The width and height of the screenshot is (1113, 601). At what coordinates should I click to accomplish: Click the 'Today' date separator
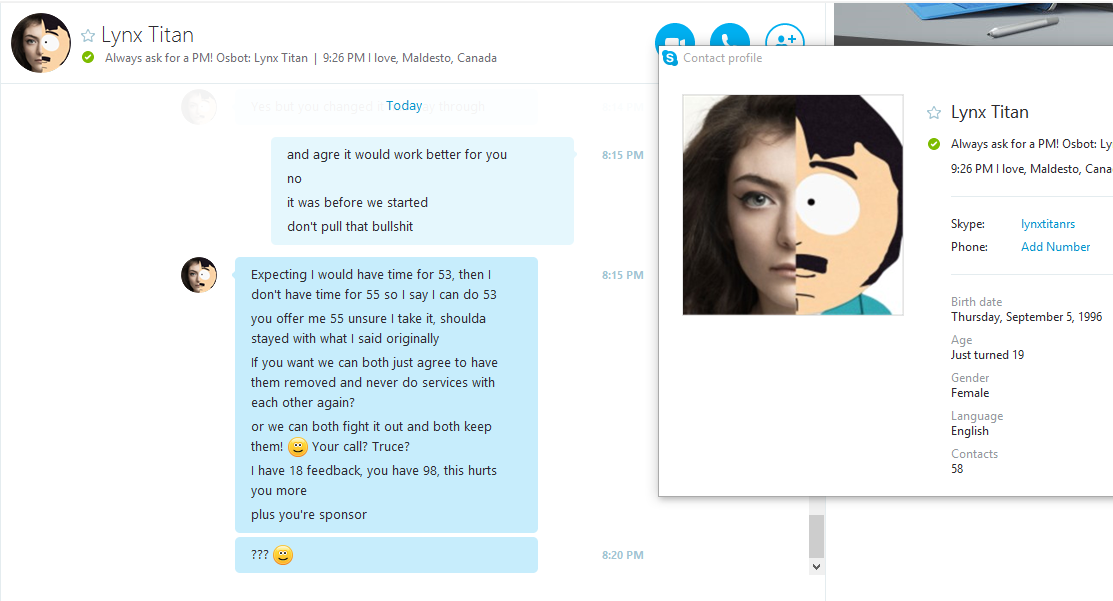point(404,106)
